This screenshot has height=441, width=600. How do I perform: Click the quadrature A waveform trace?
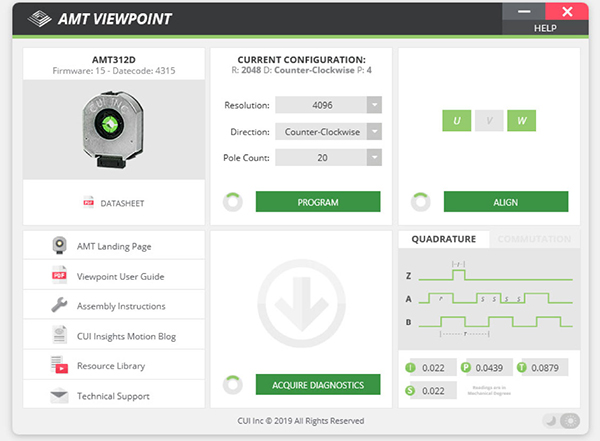click(496, 298)
